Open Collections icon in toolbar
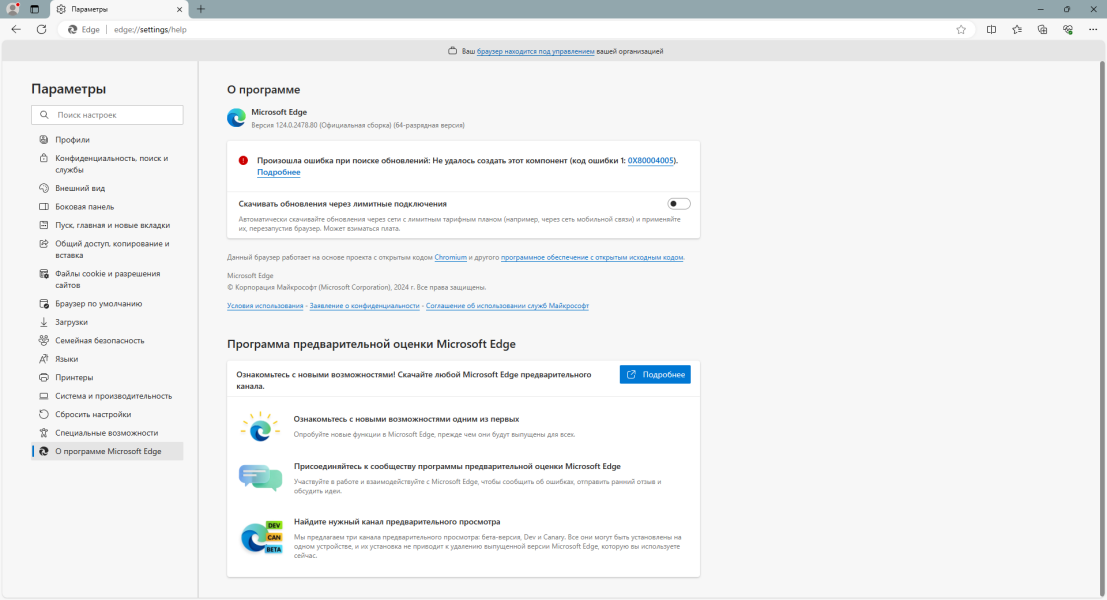Image resolution: width=1107 pixels, height=600 pixels. coord(1043,30)
